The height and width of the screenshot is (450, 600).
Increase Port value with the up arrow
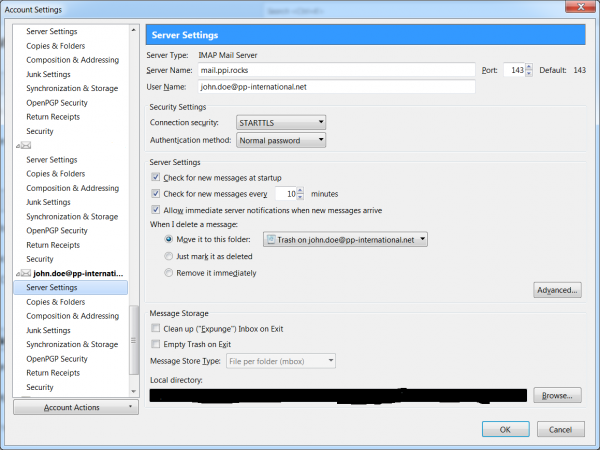click(x=530, y=67)
